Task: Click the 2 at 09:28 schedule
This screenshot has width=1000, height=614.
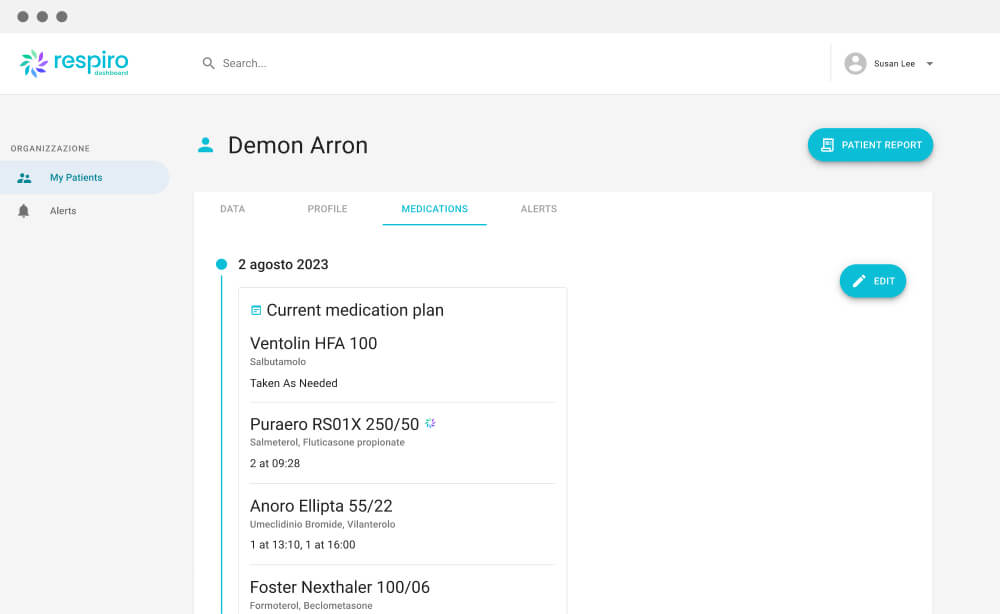Action: coord(275,464)
